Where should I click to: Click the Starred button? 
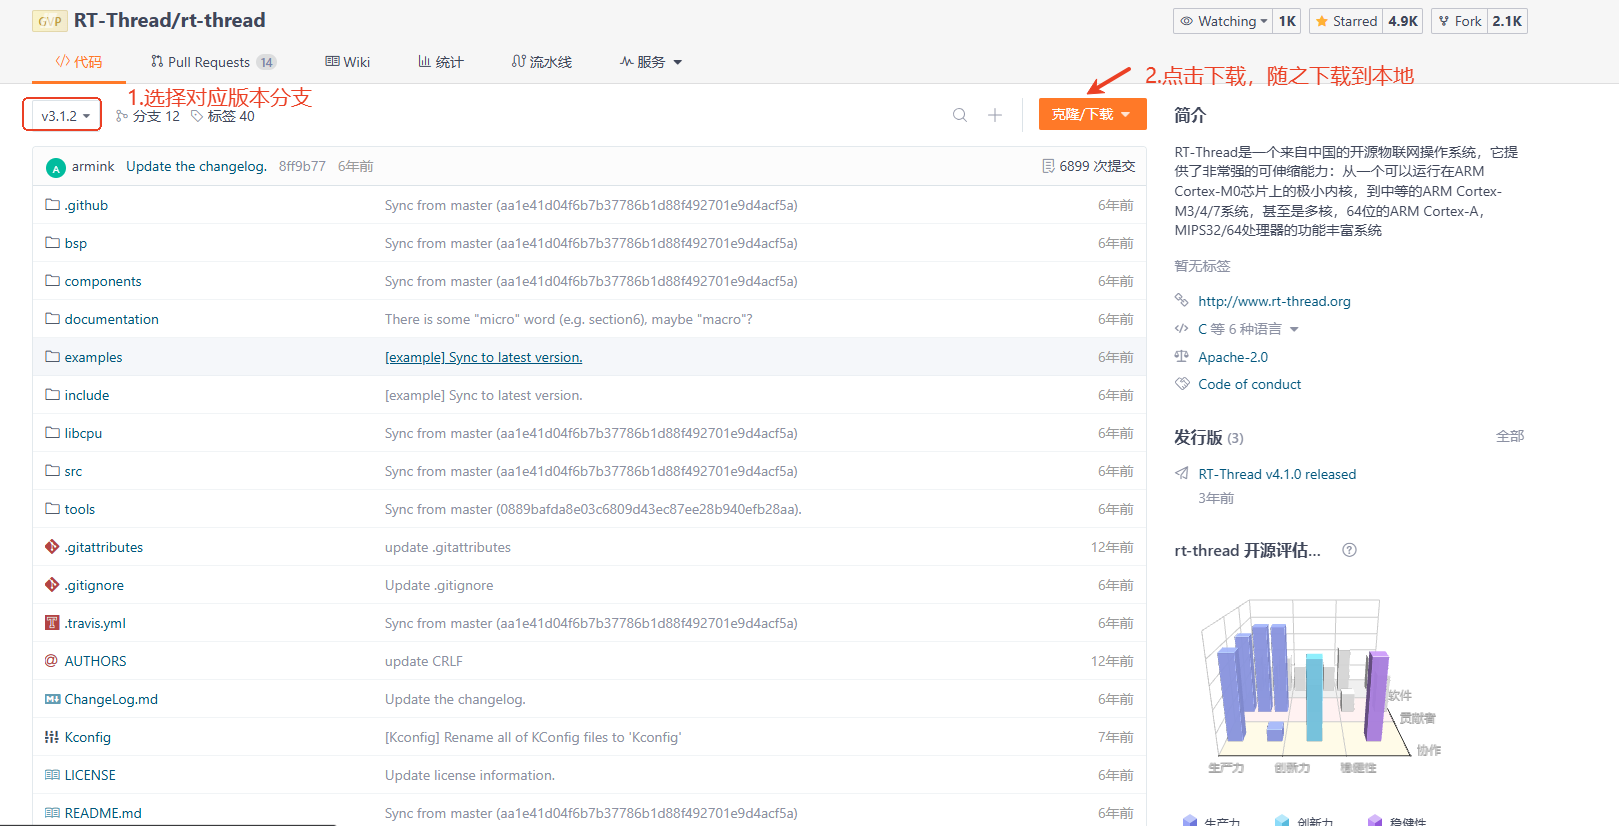tap(1346, 21)
